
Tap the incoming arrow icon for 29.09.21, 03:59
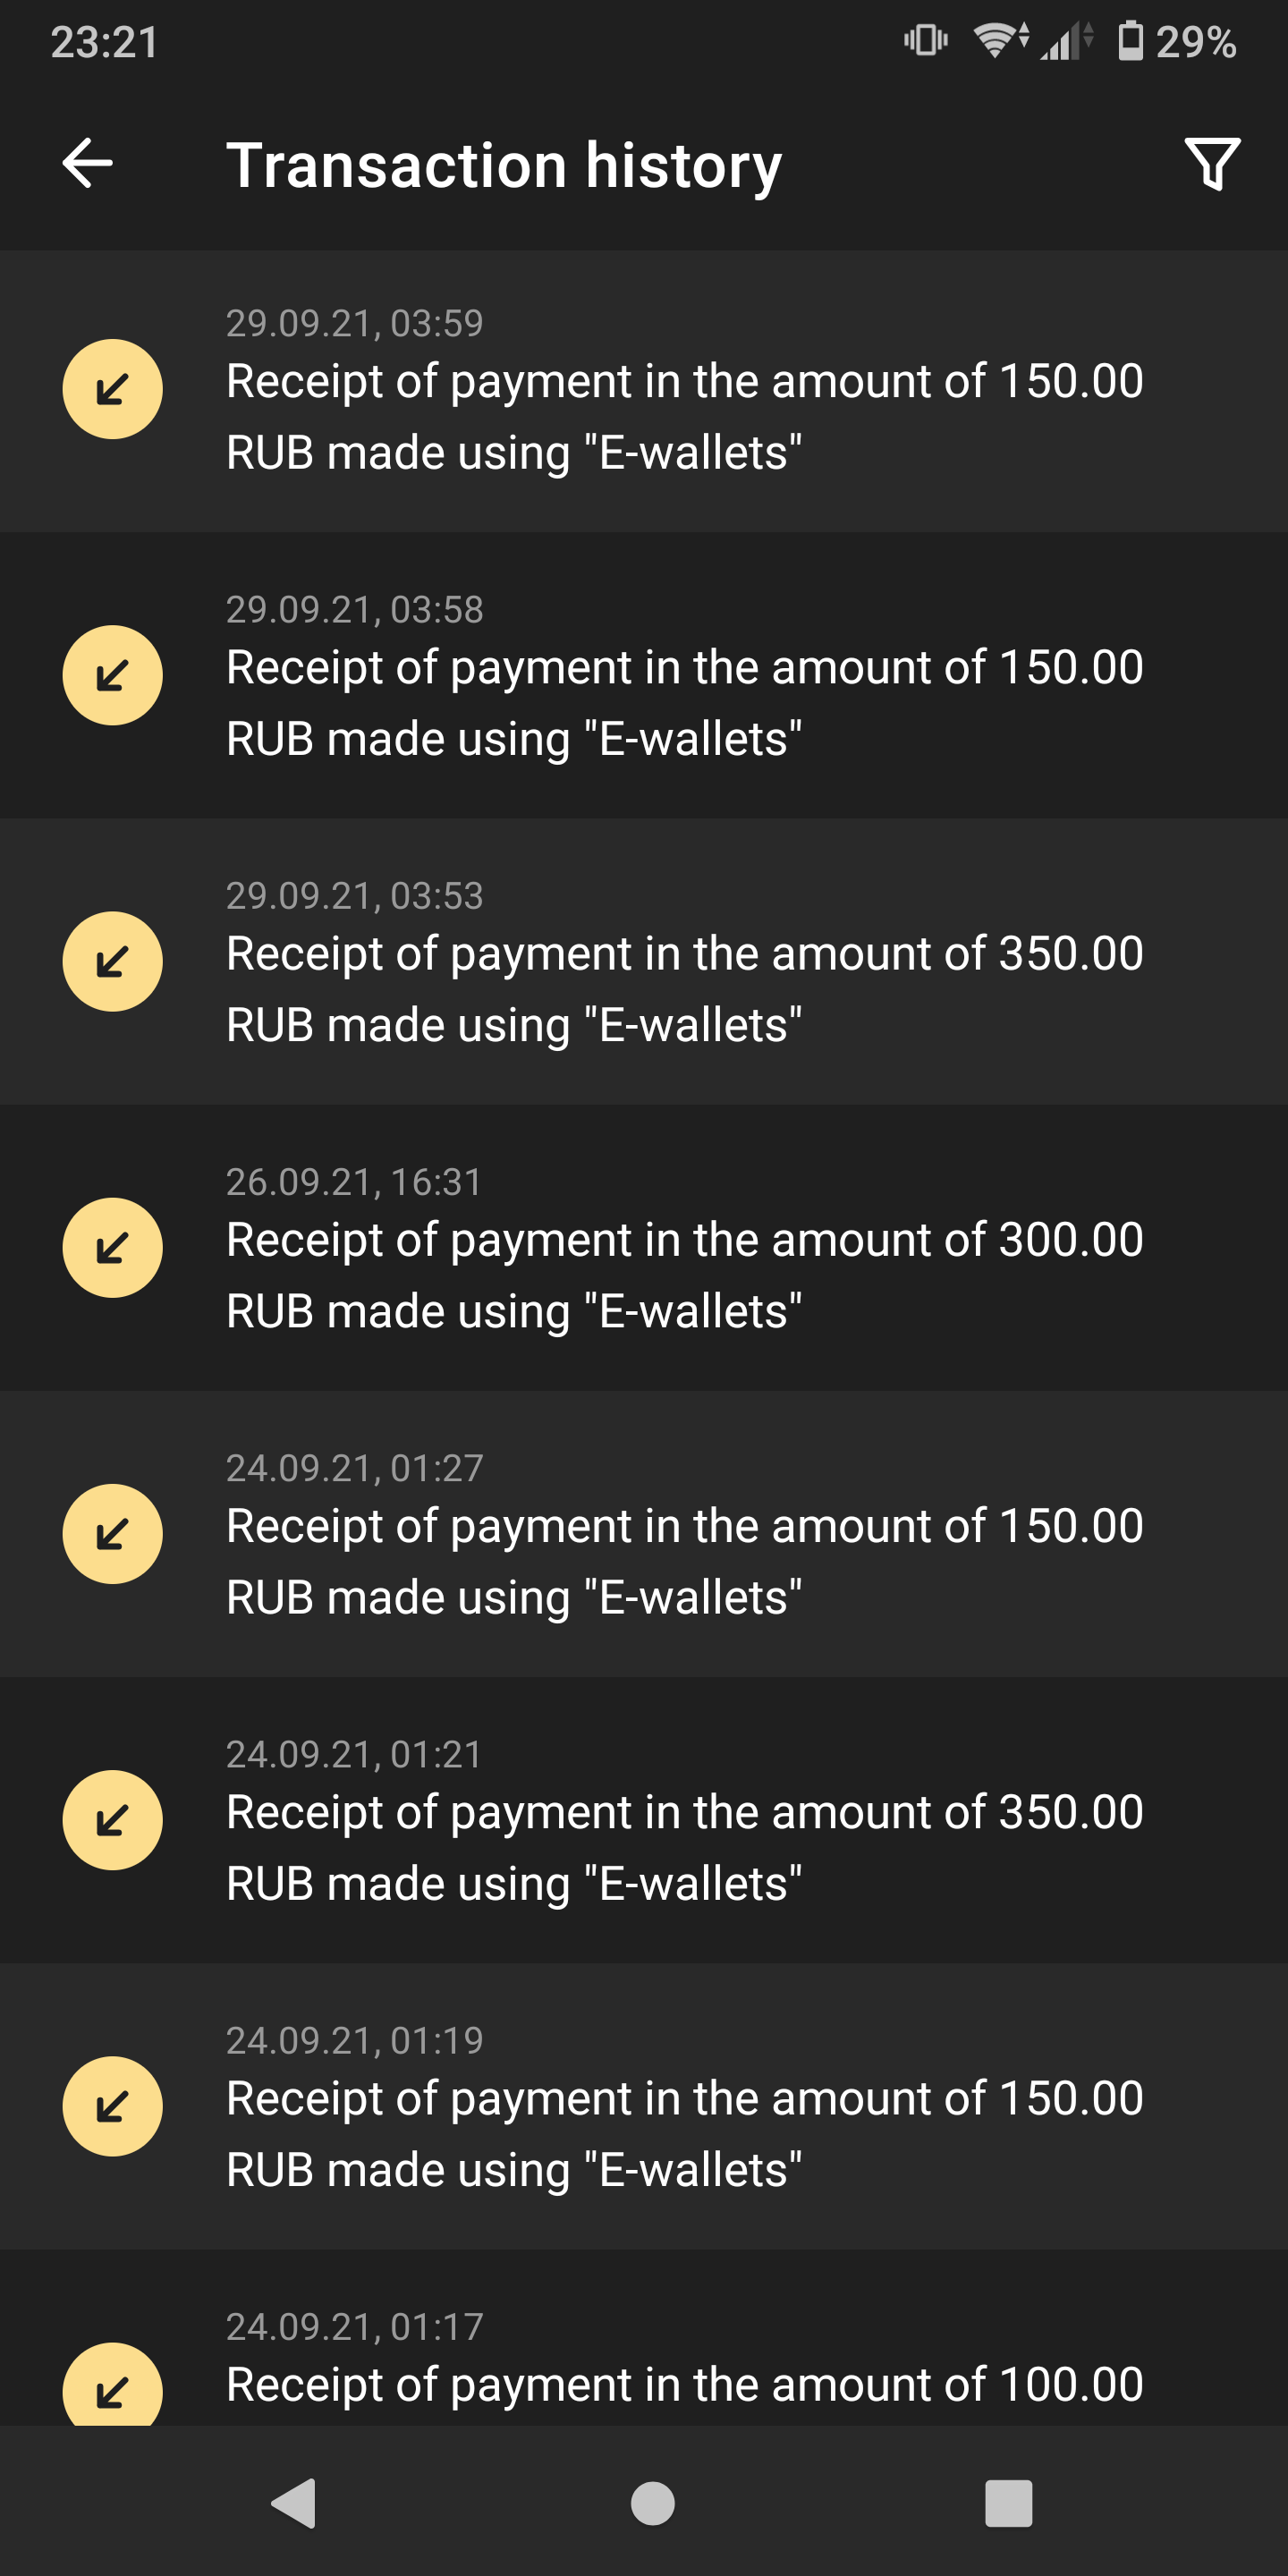tap(112, 389)
